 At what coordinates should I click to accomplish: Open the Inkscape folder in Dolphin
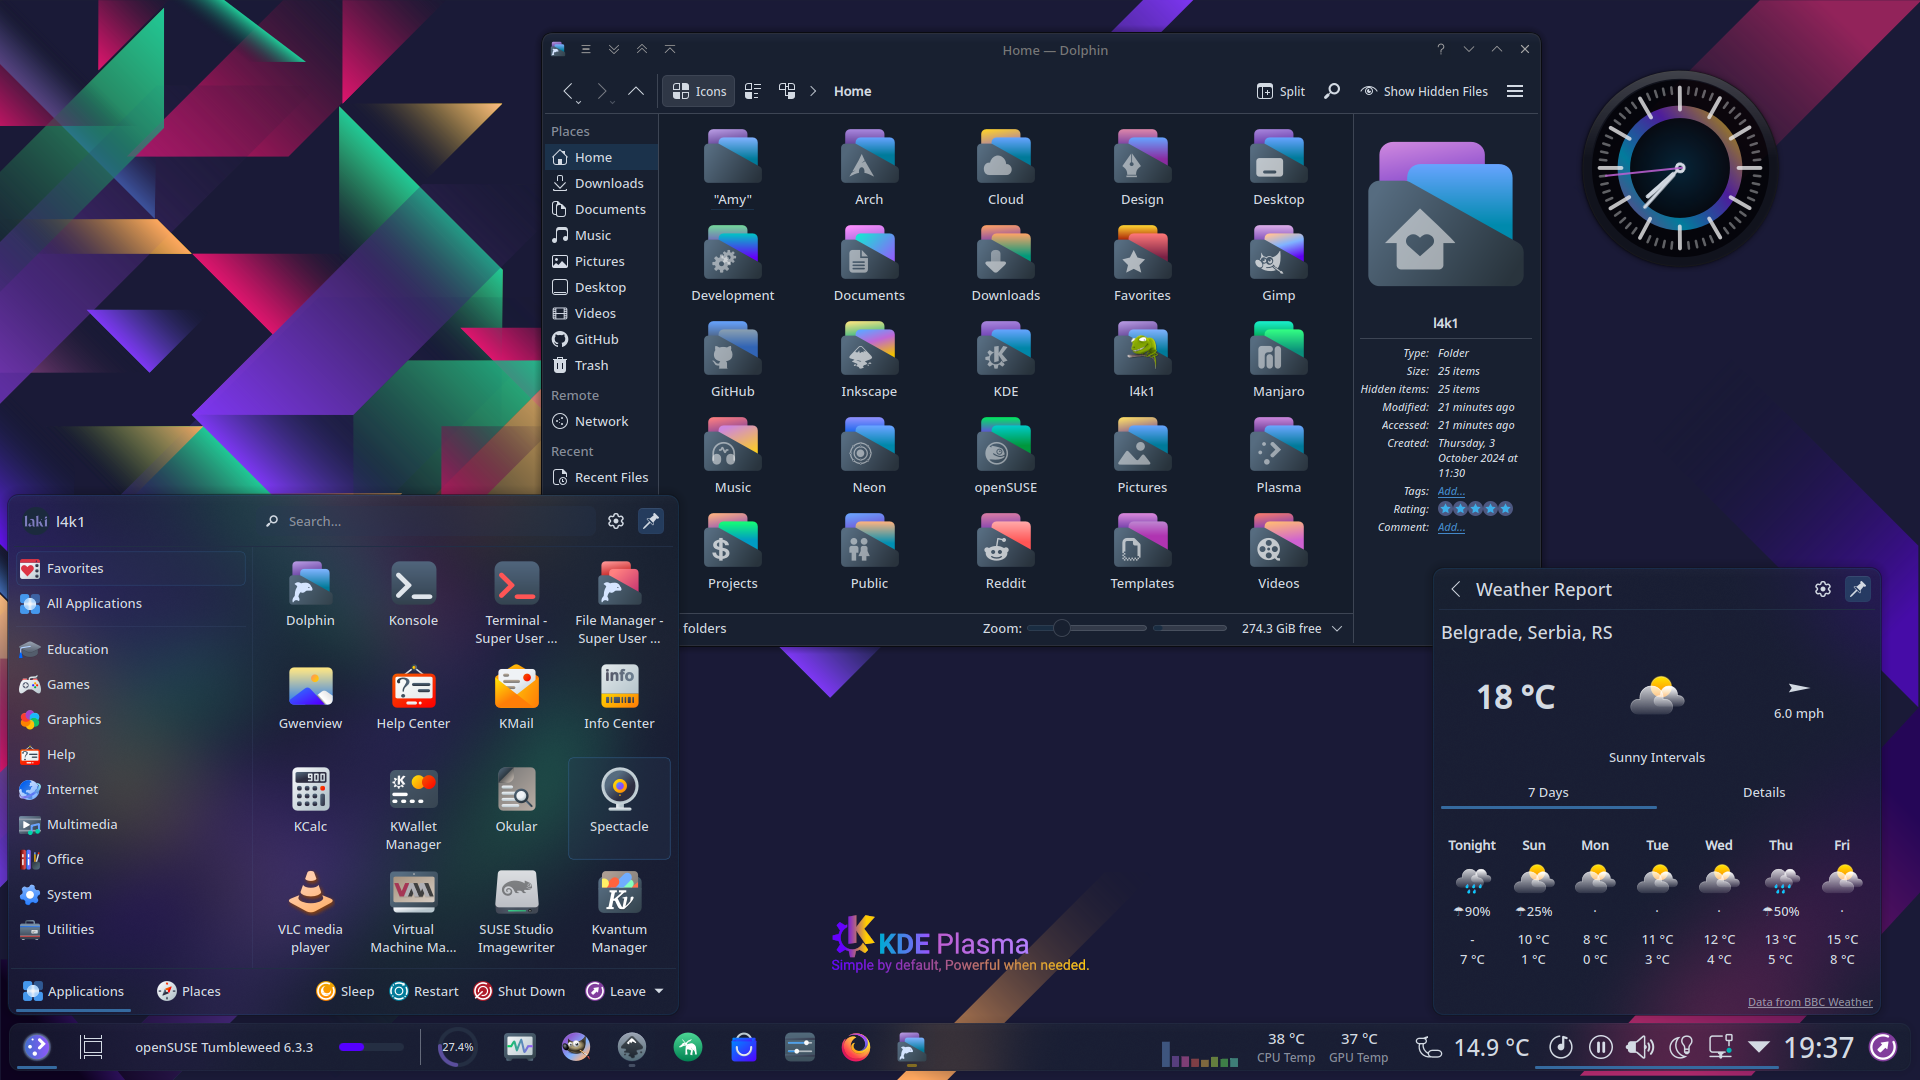click(x=868, y=360)
